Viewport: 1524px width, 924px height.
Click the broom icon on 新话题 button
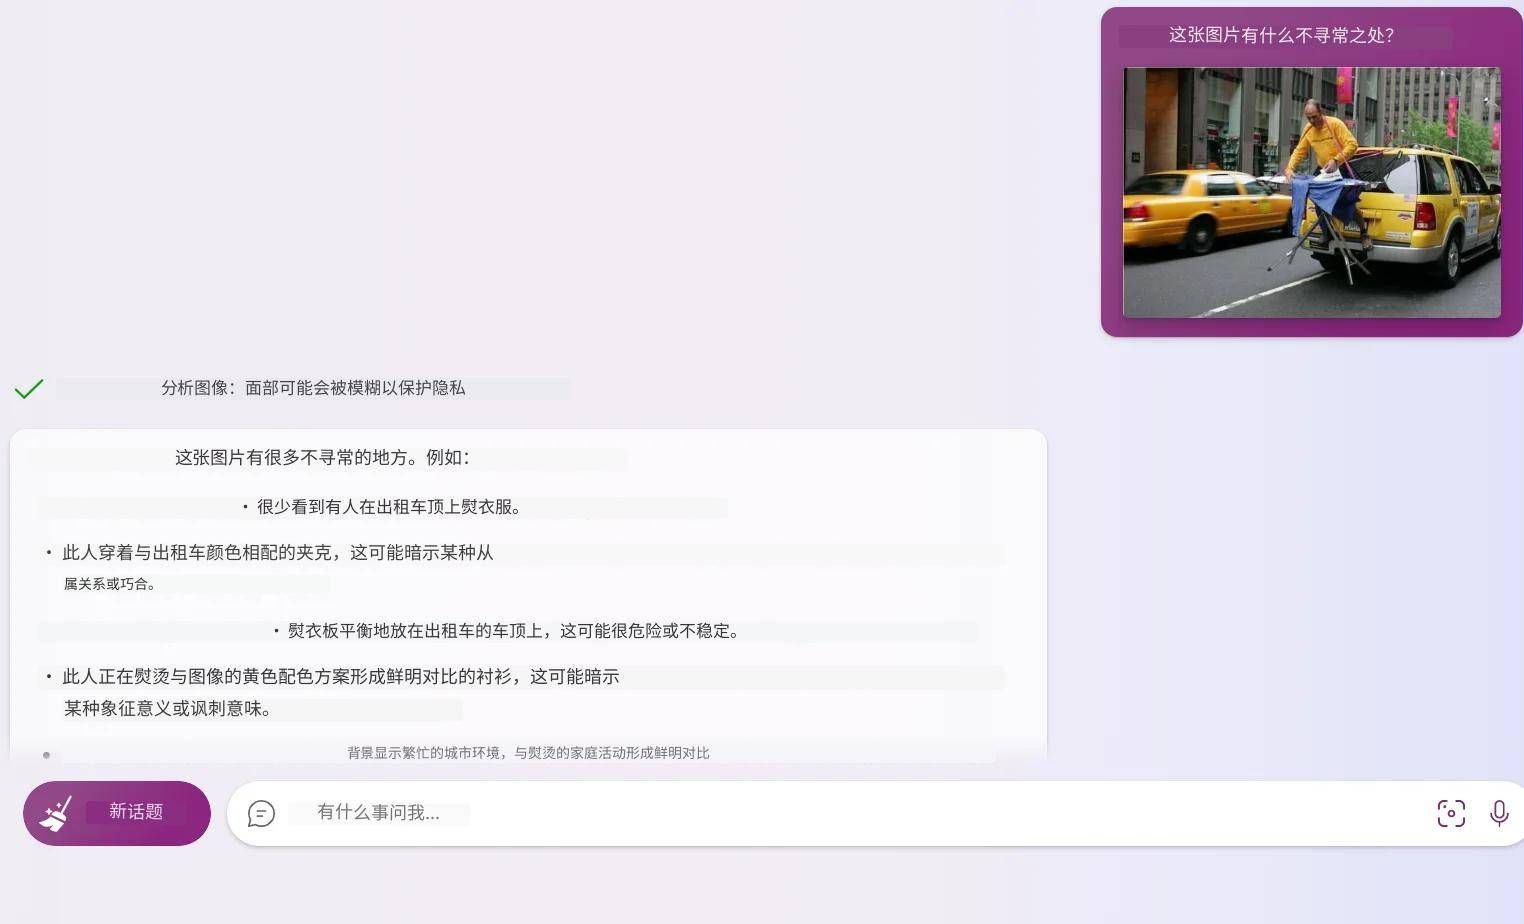click(x=56, y=813)
